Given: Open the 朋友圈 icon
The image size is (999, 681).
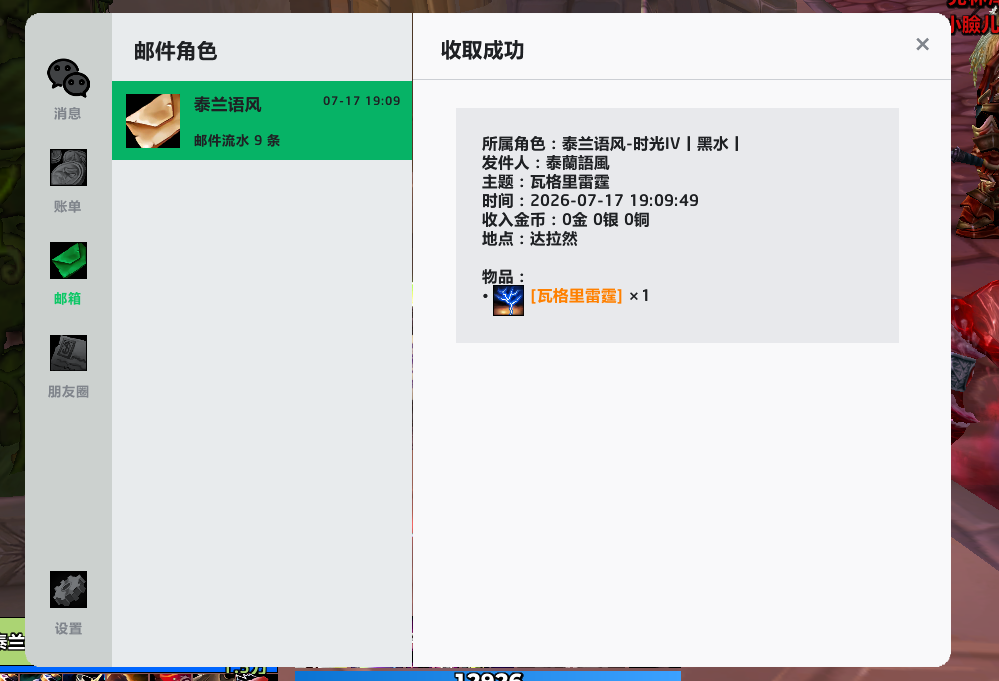Looking at the screenshot, I should pyautogui.click(x=68, y=353).
